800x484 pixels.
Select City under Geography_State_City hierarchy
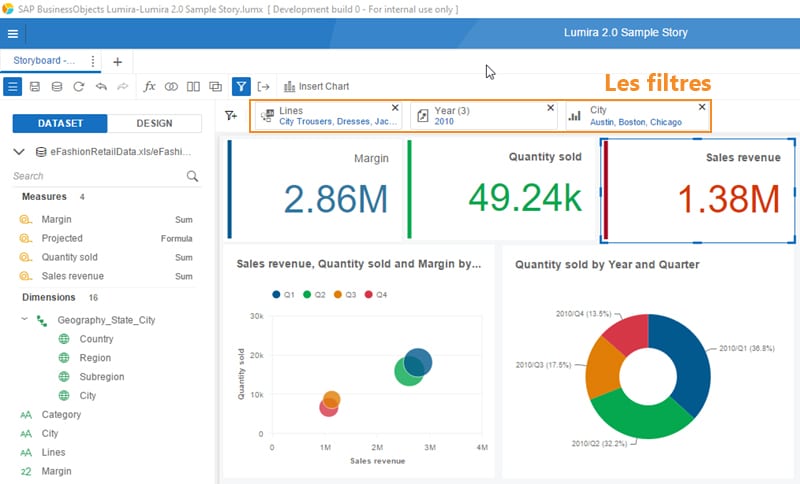point(87,396)
